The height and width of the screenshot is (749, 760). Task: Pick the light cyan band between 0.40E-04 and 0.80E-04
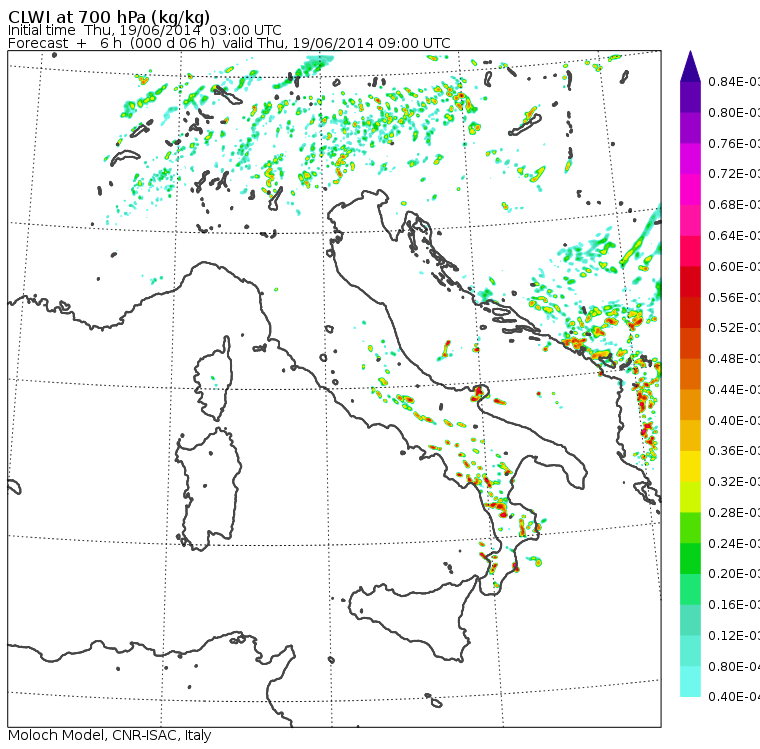pos(691,682)
